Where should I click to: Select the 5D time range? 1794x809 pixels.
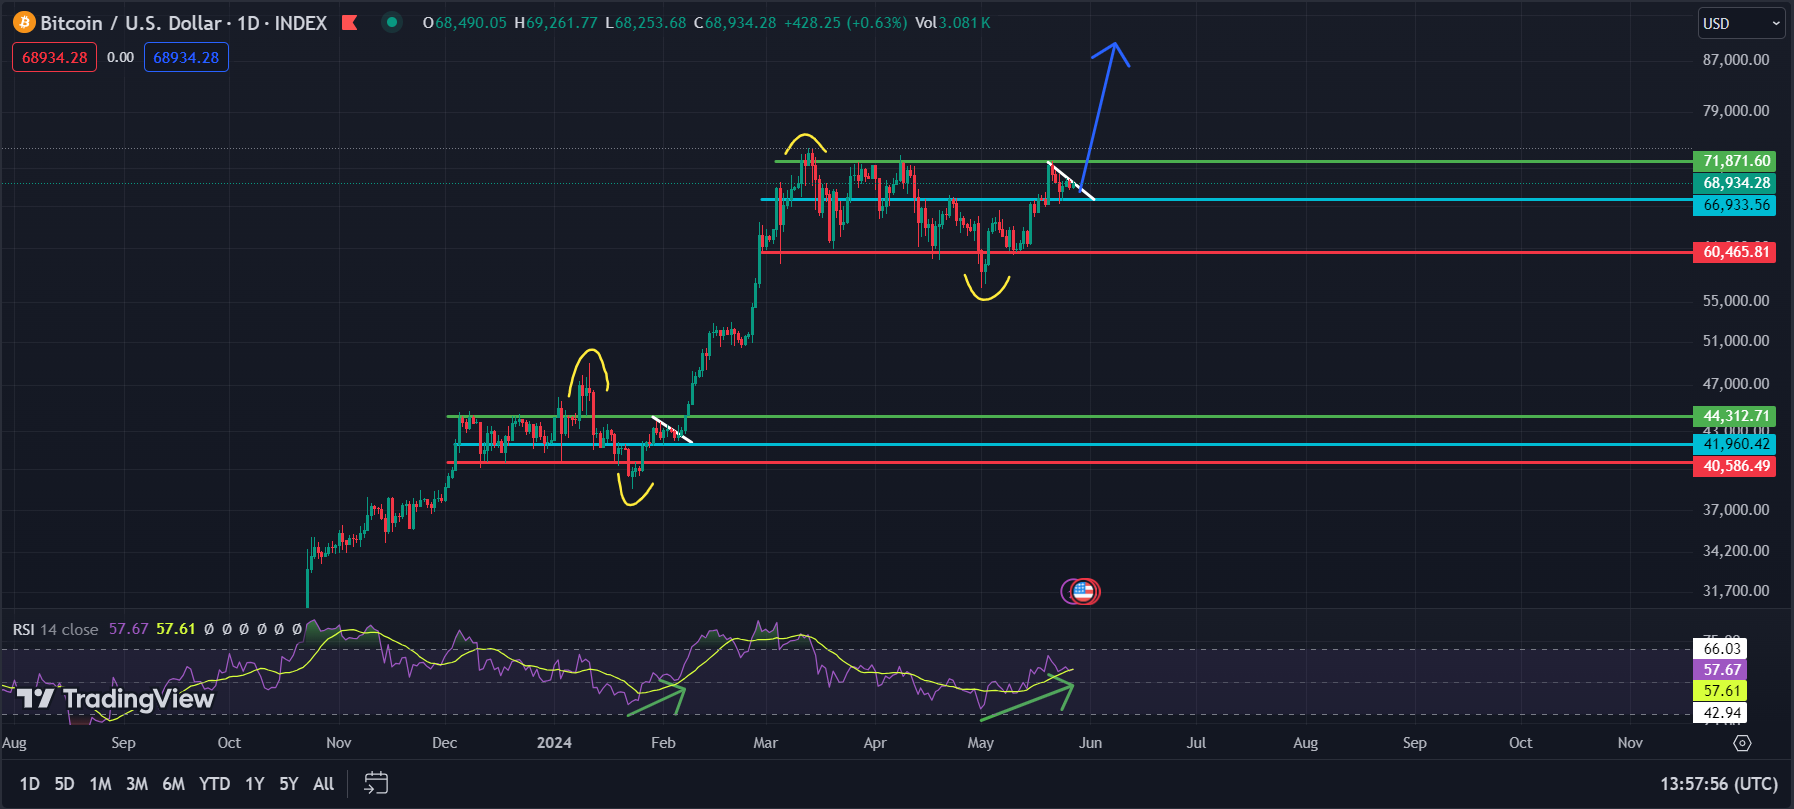[x=64, y=784]
